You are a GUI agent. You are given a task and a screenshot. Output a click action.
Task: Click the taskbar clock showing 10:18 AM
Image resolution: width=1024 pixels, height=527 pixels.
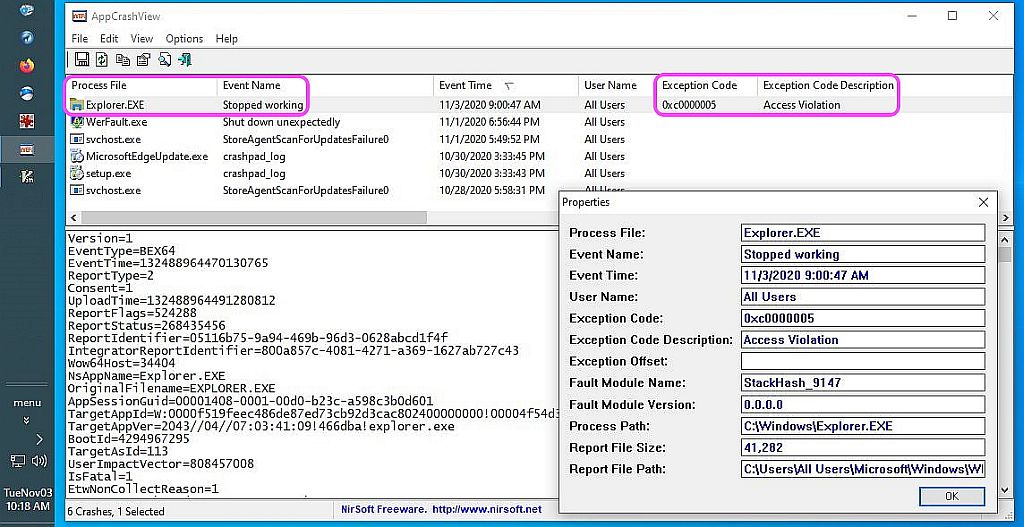[x=27, y=500]
